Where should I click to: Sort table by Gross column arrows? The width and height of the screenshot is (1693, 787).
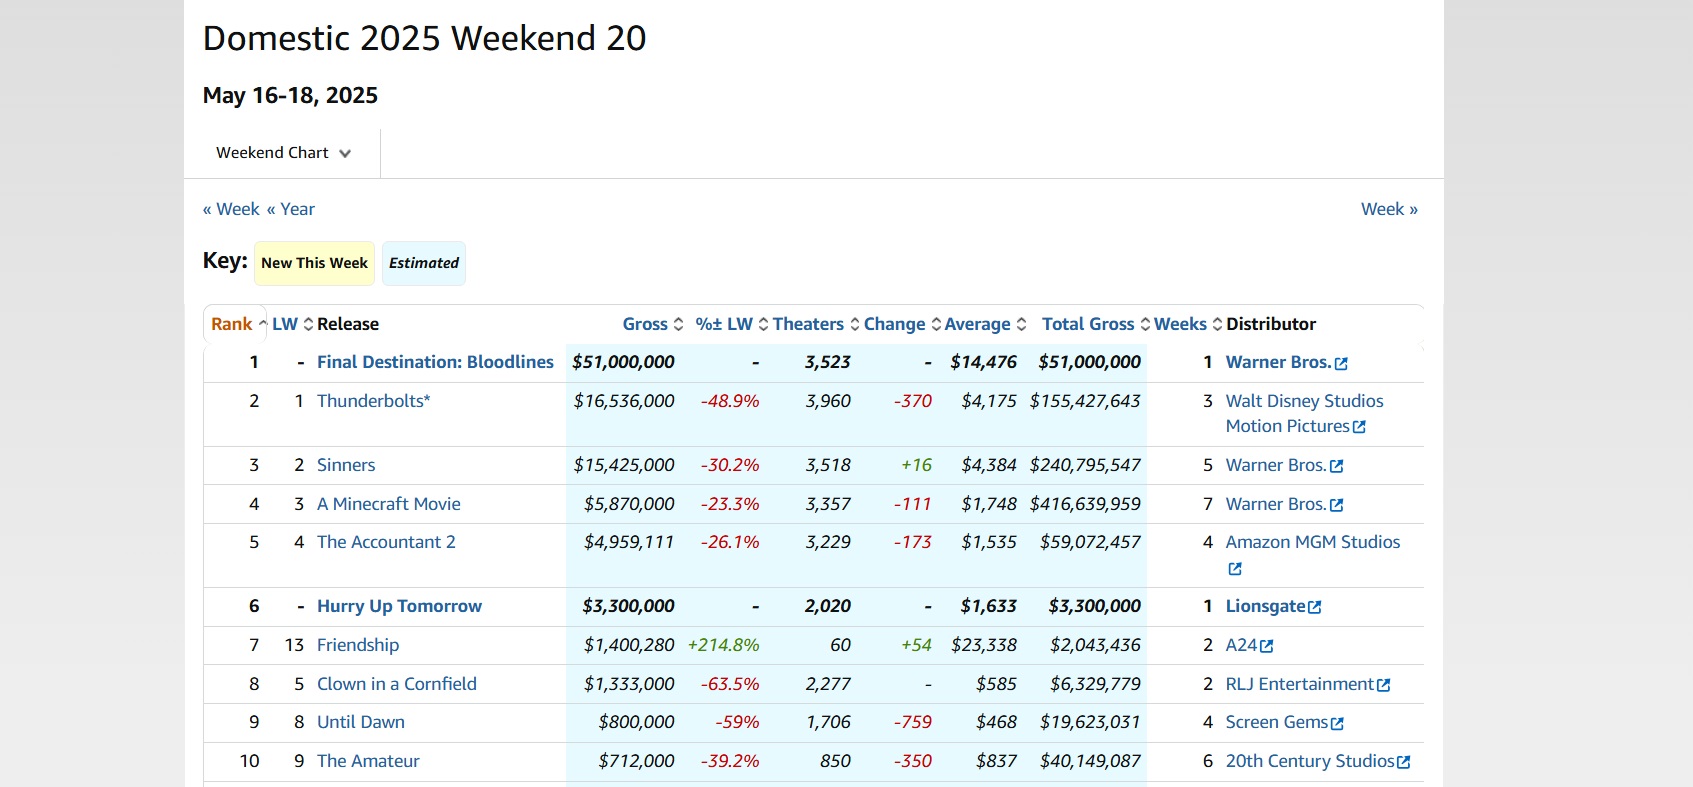point(678,324)
